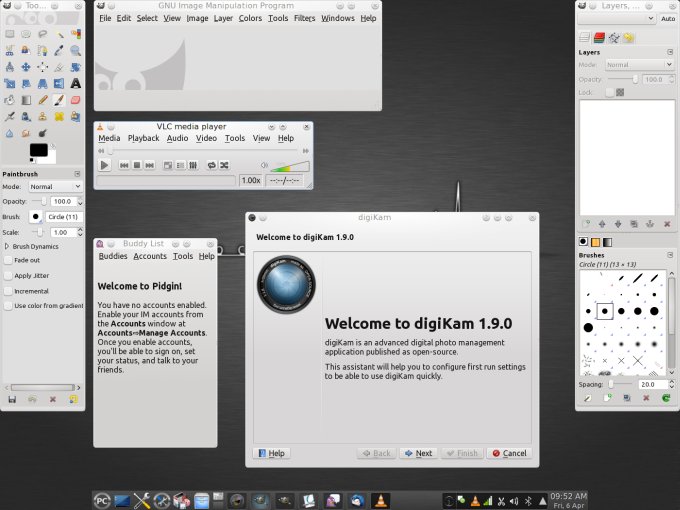Open the Accounts menu in Pidgin
680x510 pixels.
[x=150, y=256]
